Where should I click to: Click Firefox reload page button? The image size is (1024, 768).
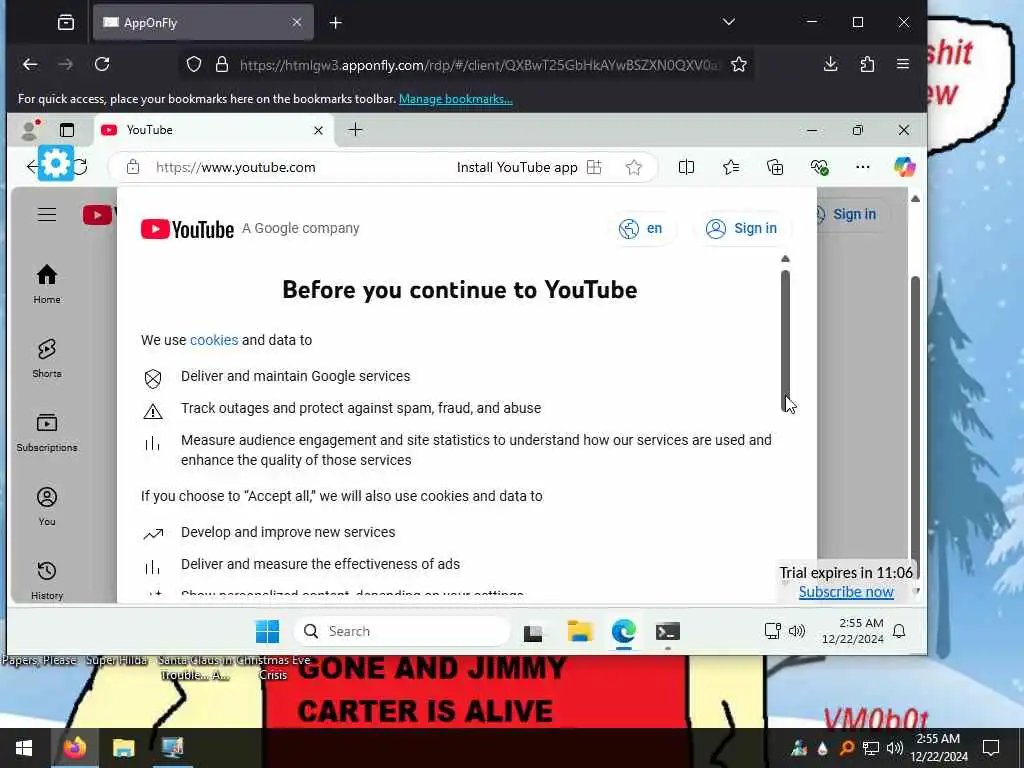point(102,64)
